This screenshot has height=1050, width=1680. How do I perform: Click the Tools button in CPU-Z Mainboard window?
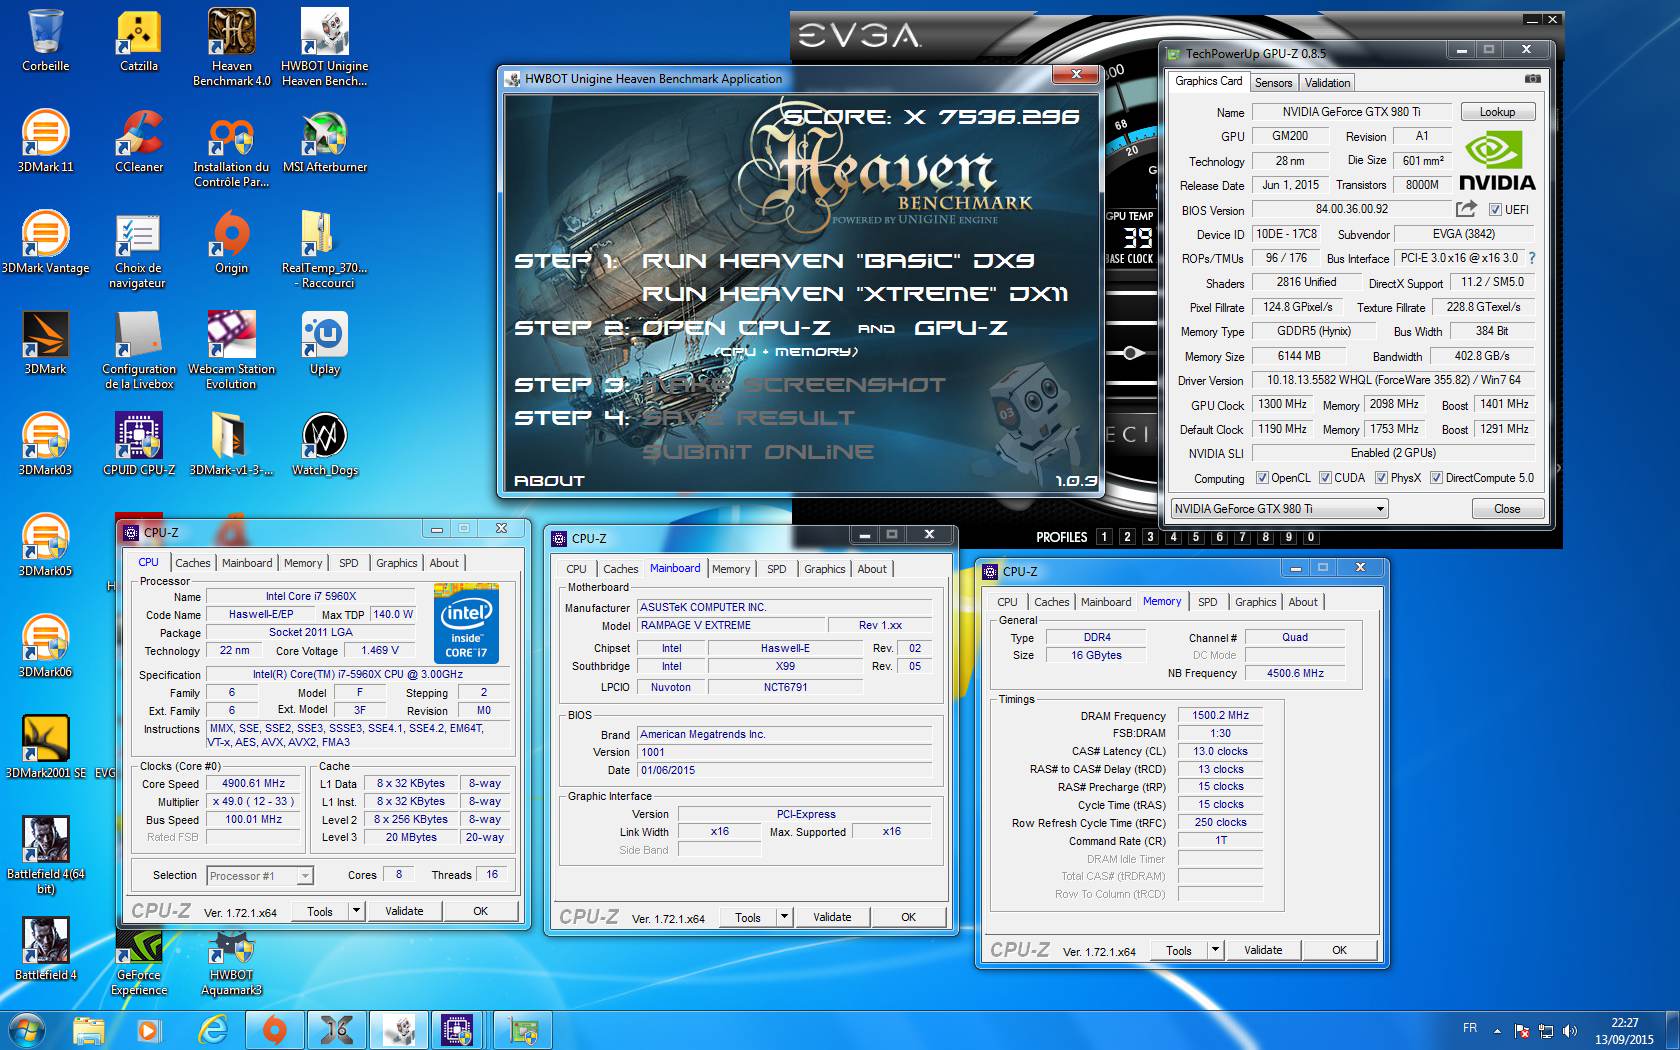click(748, 917)
